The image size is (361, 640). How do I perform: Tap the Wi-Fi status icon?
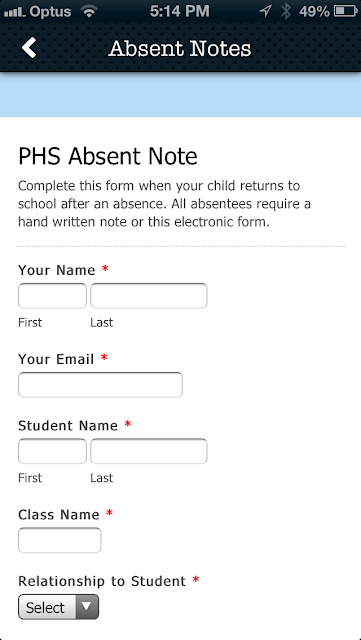click(x=89, y=11)
